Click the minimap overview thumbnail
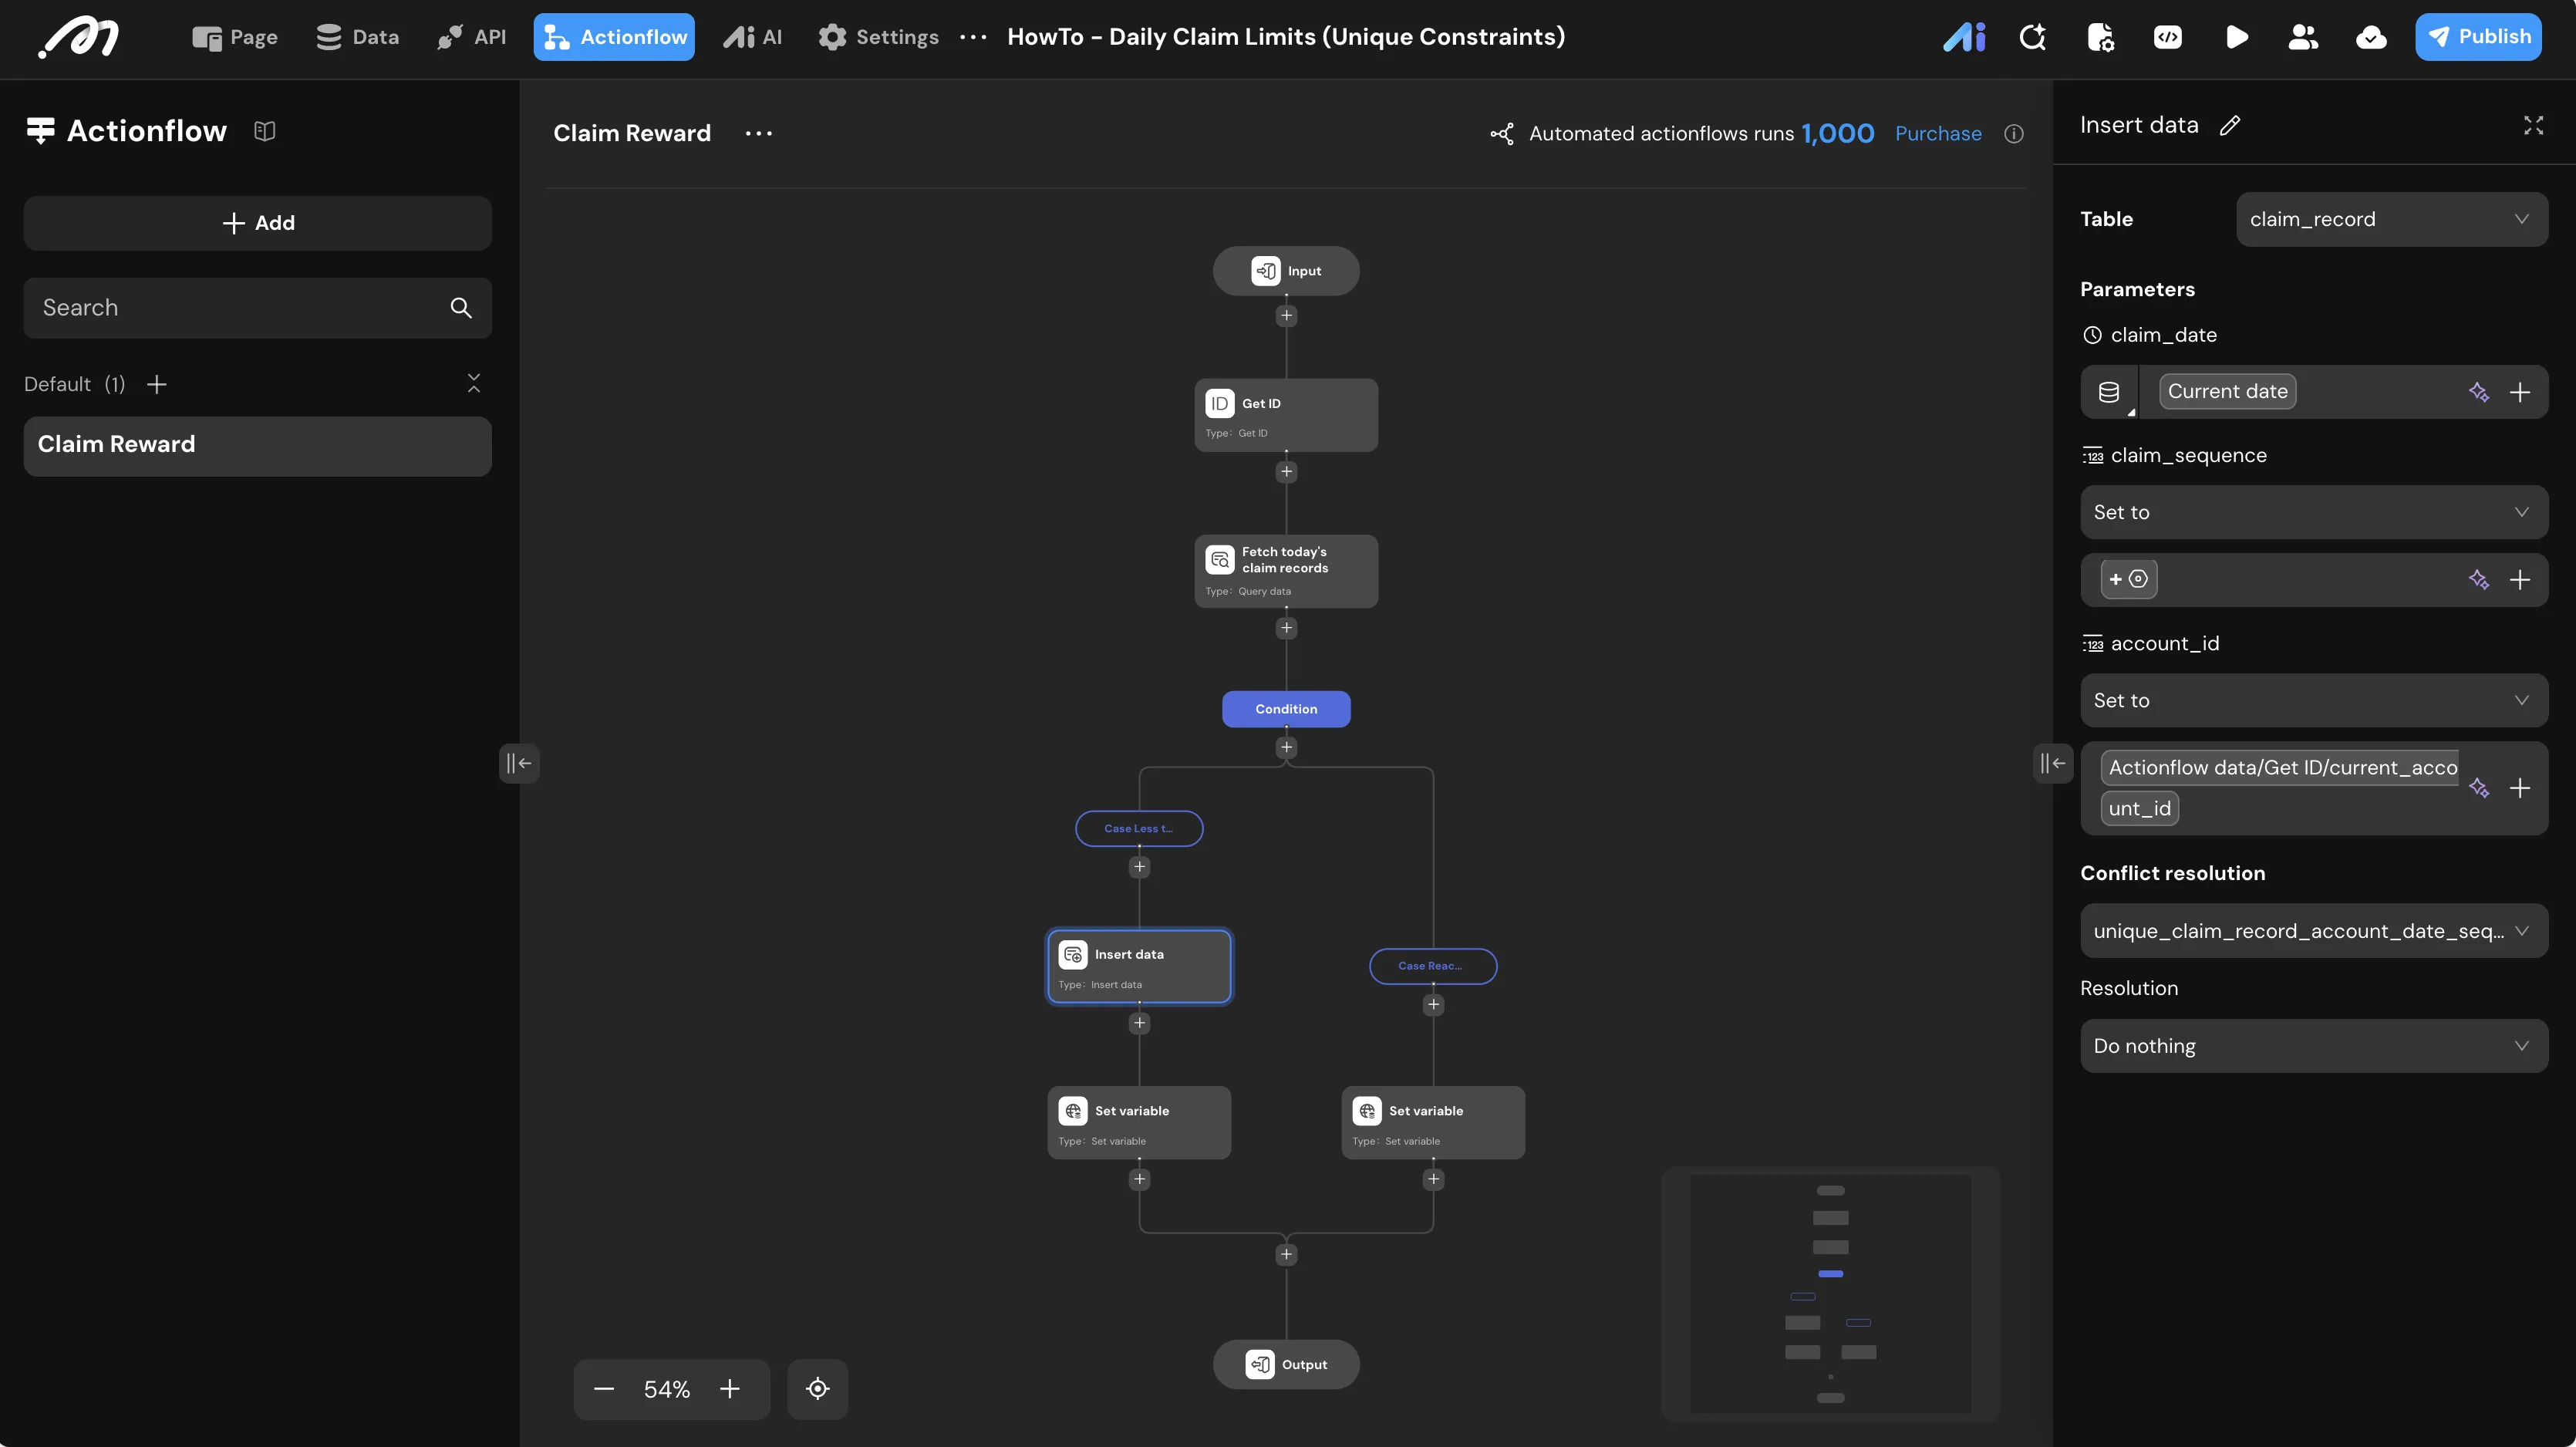Screen dimensions: 2576x1447 1830,1294
